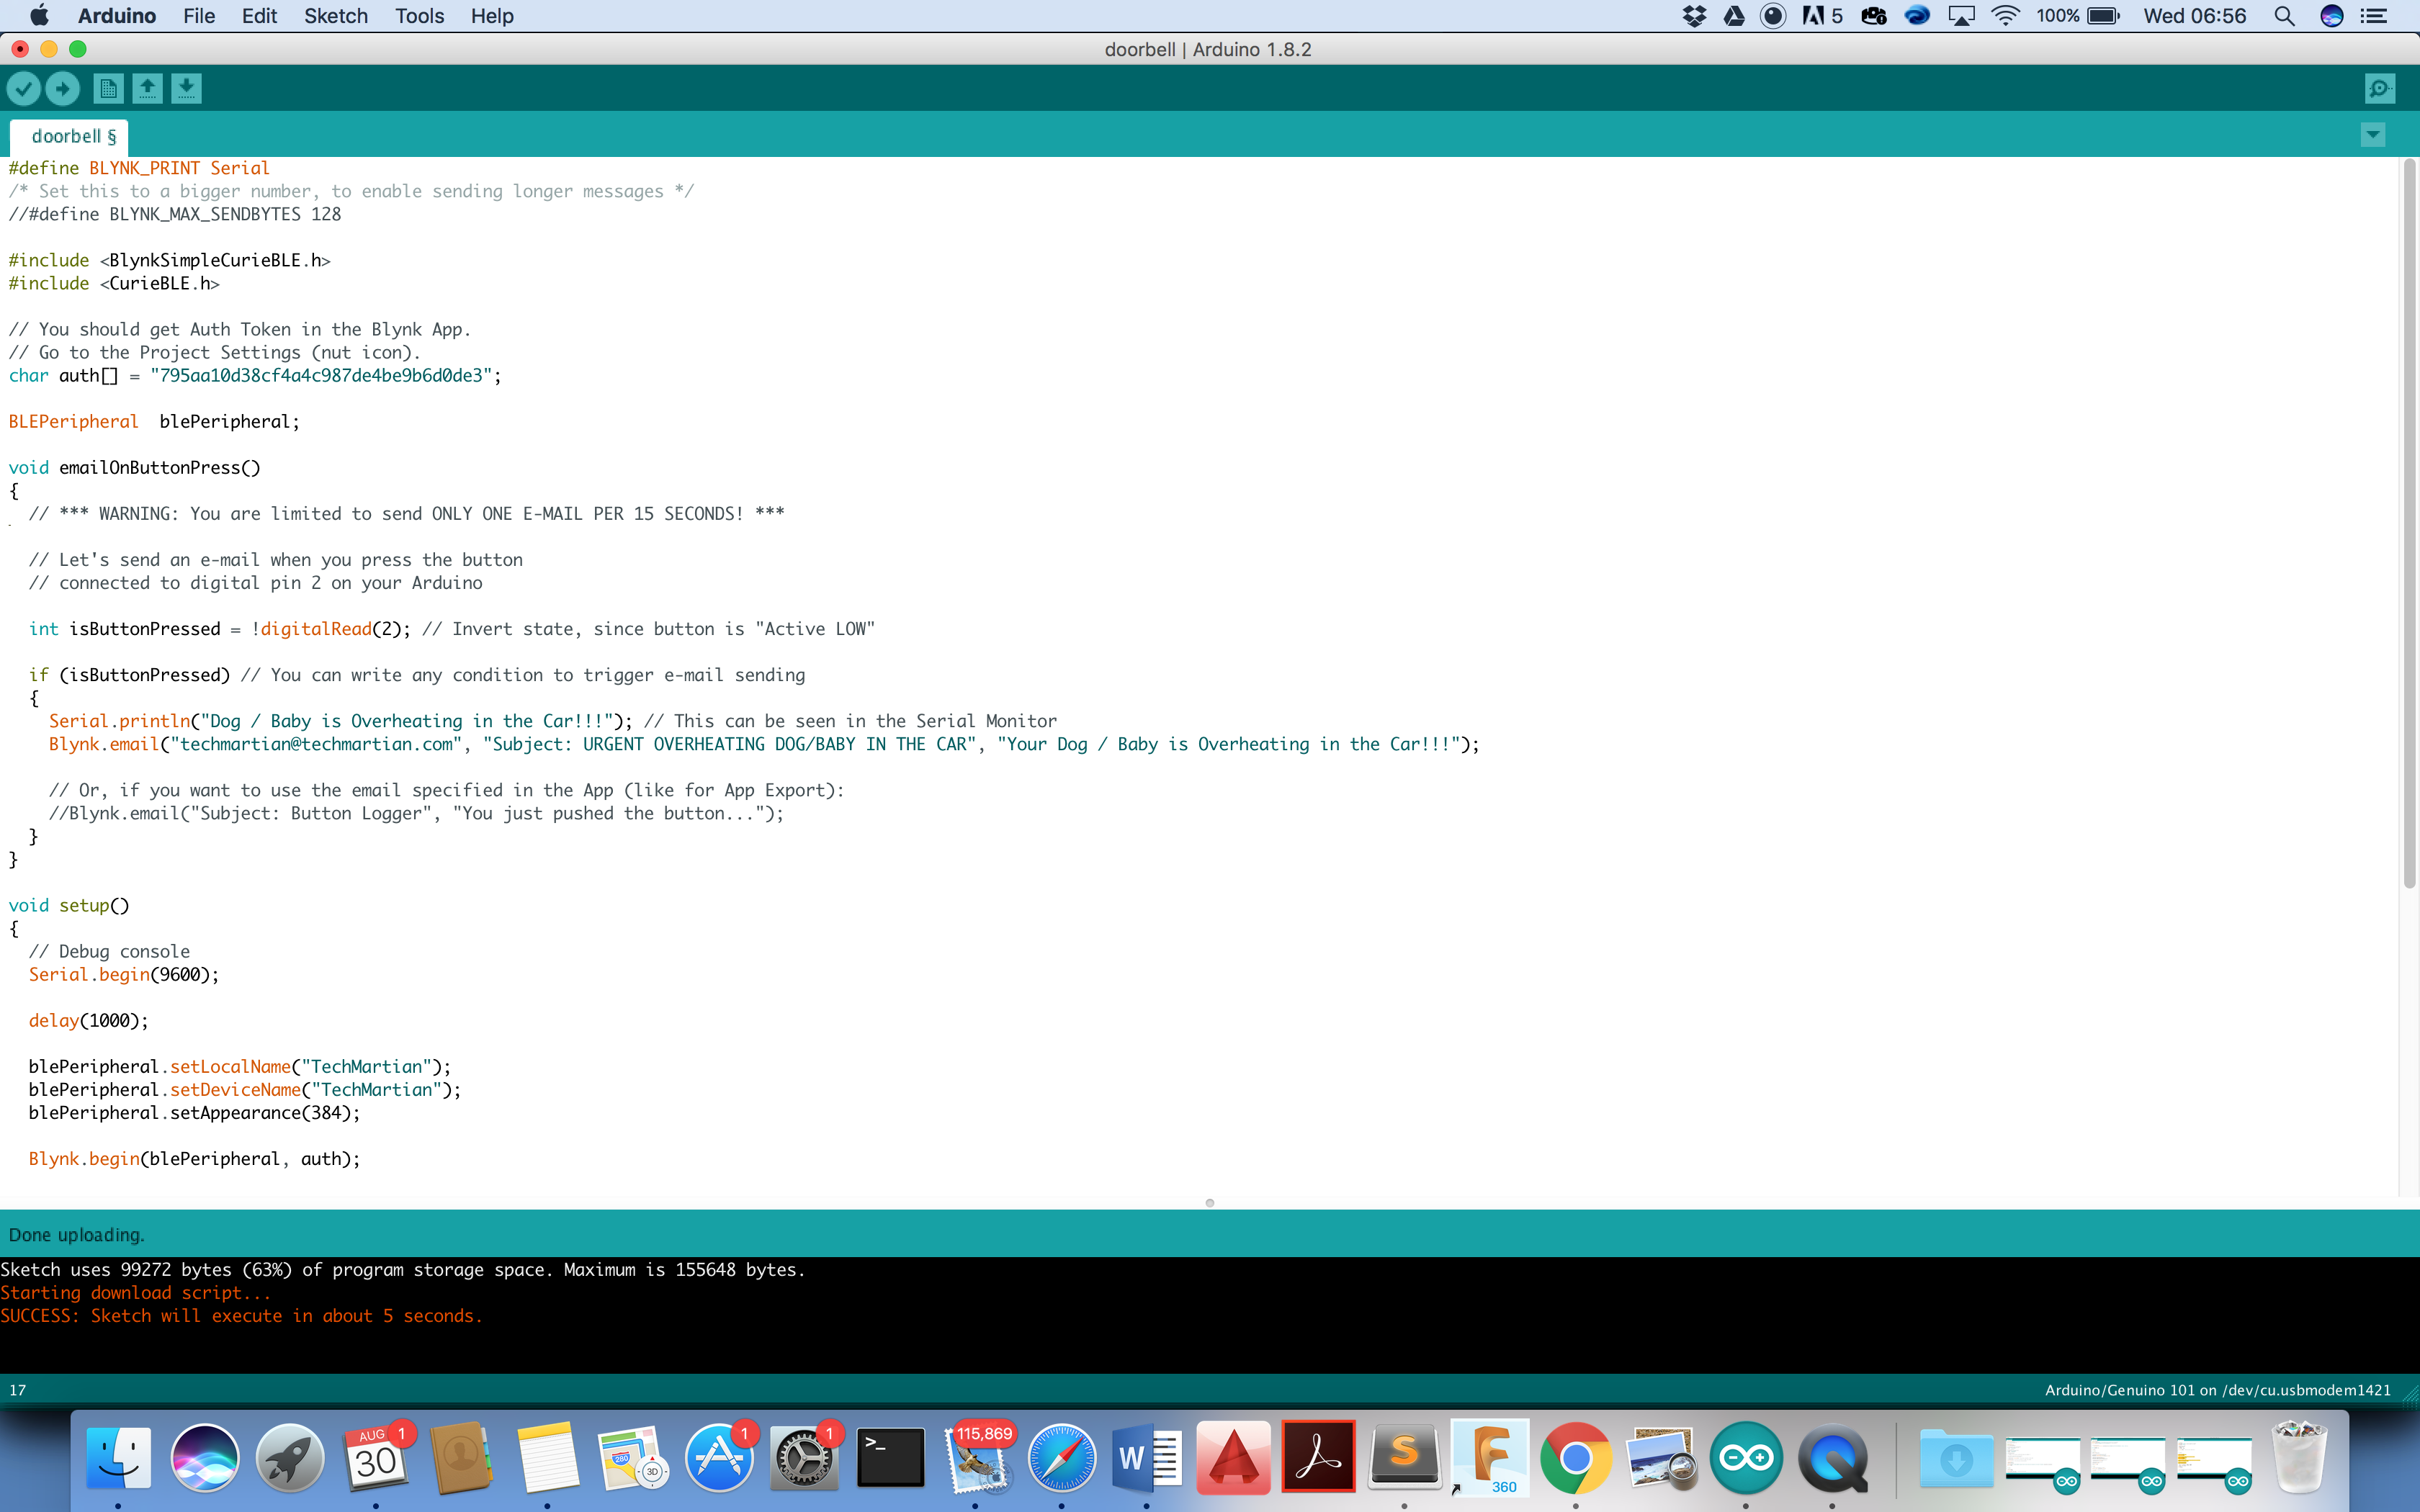
Task: Open Launchpad rocket in the Dock
Action: [290, 1457]
